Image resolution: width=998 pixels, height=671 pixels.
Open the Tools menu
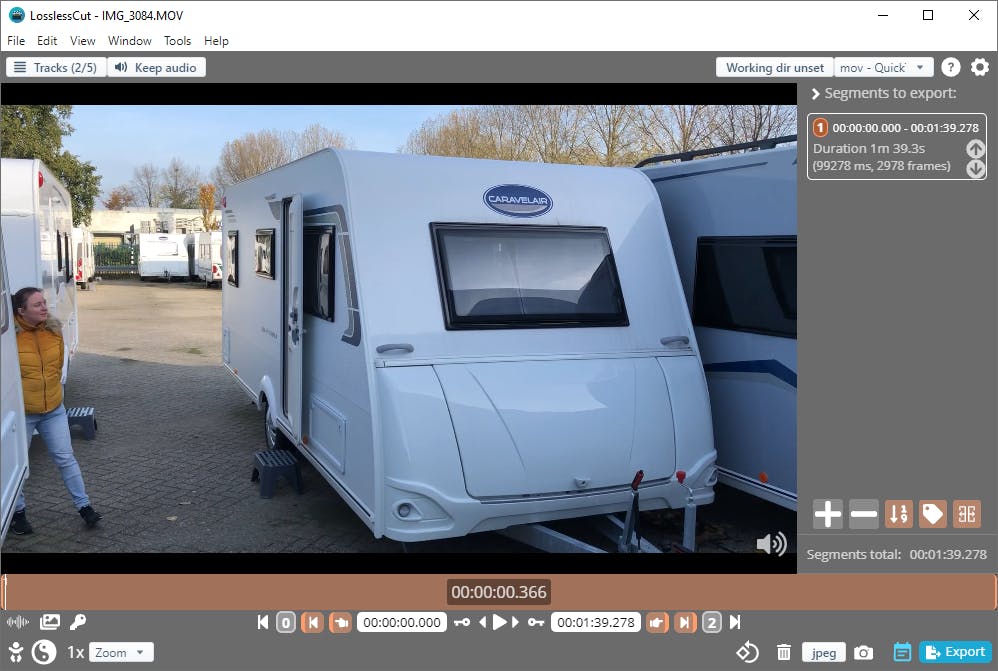[x=178, y=41]
